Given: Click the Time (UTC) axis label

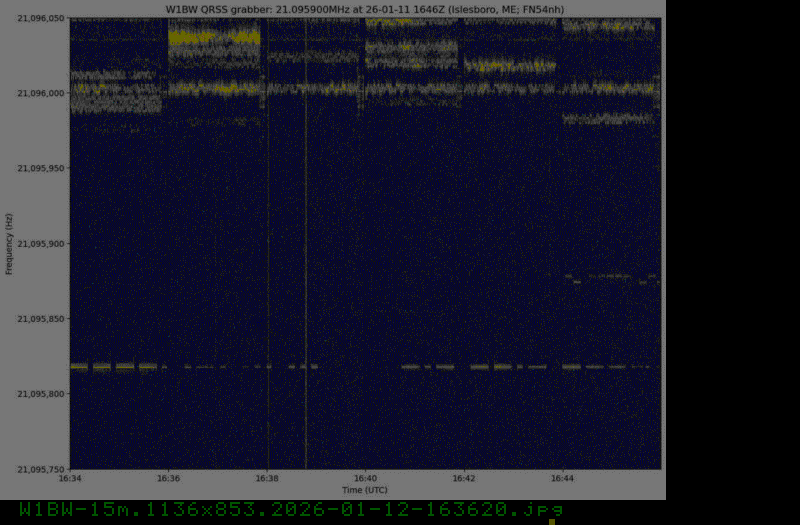Looking at the screenshot, I should click(x=364, y=491).
